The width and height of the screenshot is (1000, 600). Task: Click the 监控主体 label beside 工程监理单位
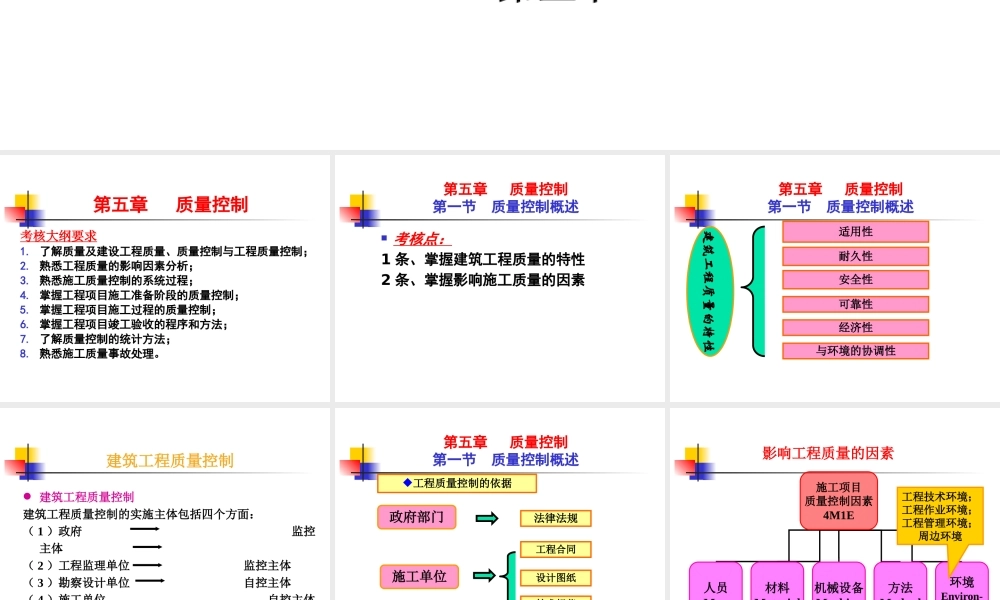(x=267, y=565)
